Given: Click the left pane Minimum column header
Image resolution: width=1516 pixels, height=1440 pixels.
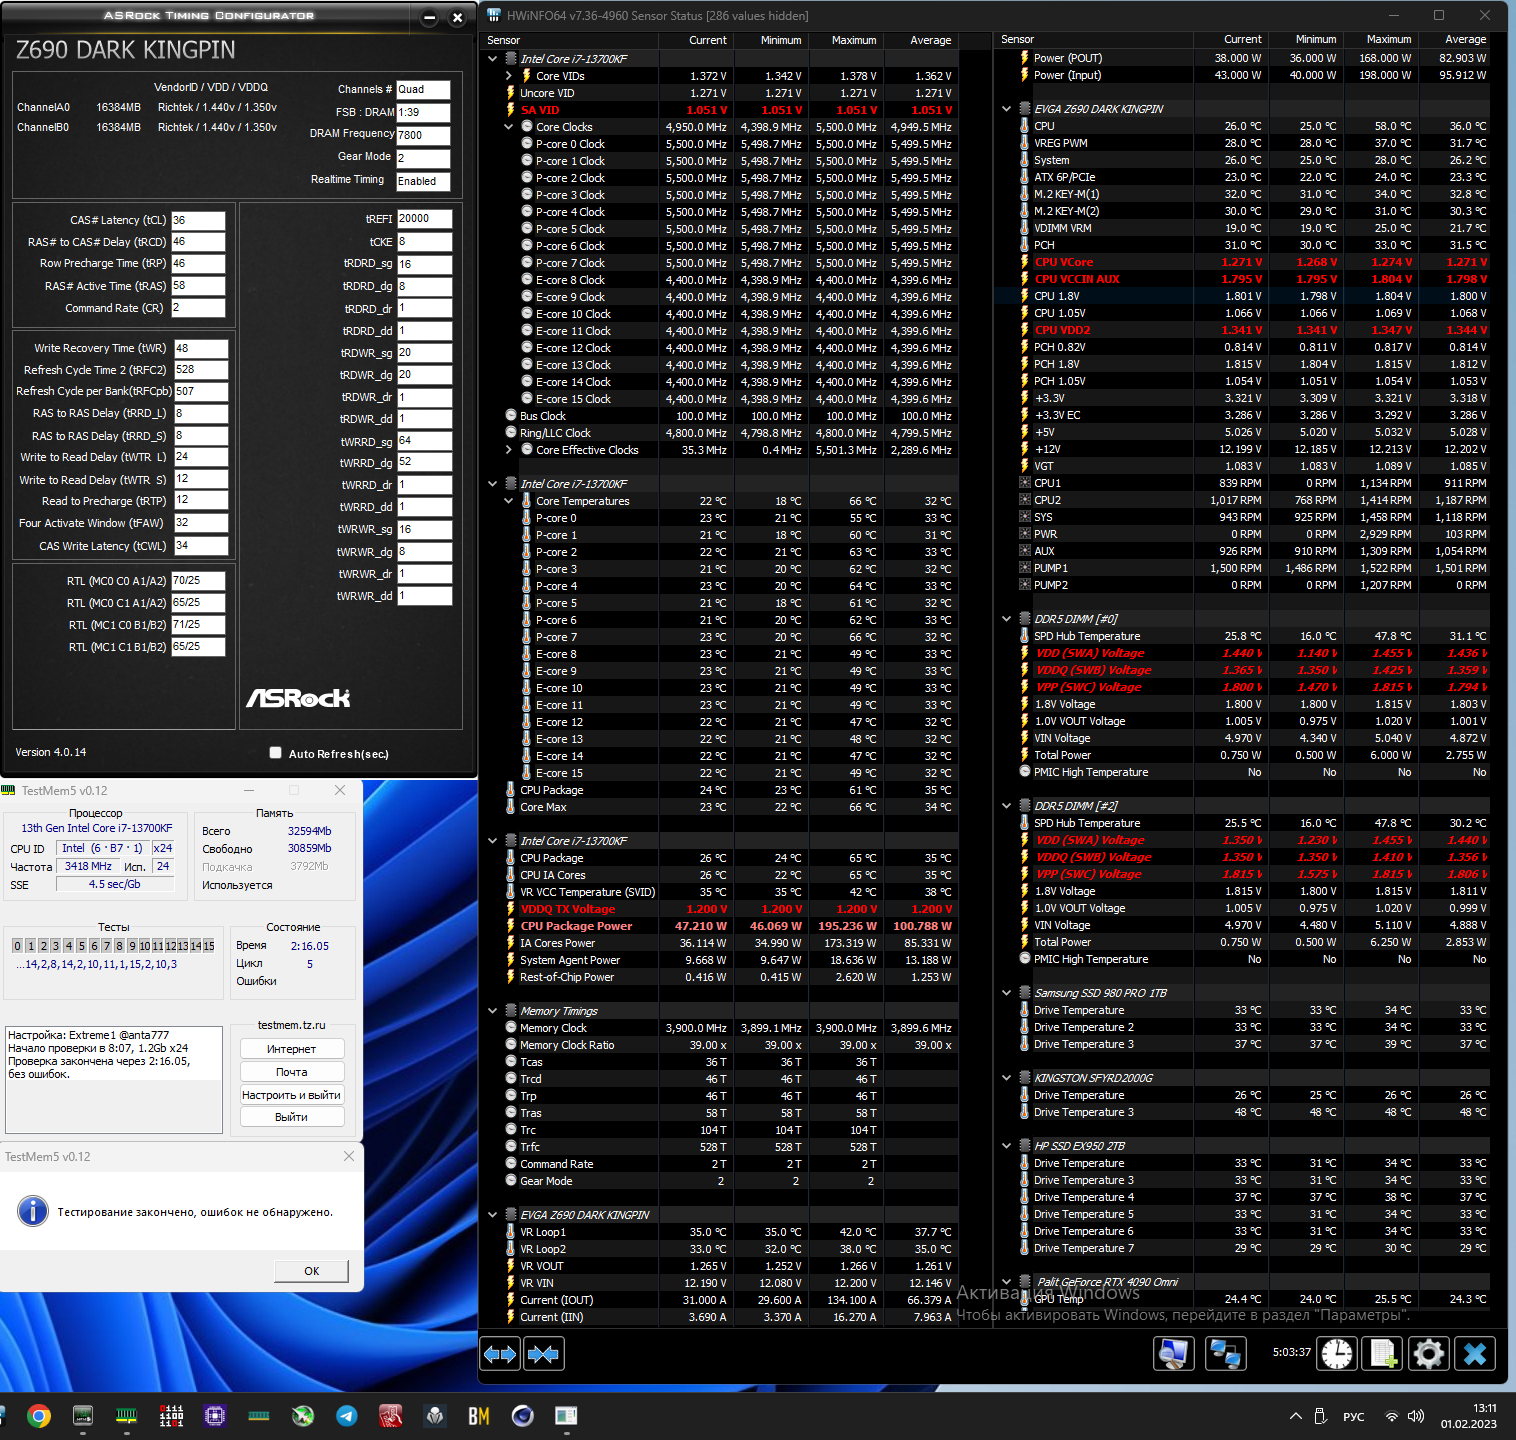Looking at the screenshot, I should pos(771,40).
